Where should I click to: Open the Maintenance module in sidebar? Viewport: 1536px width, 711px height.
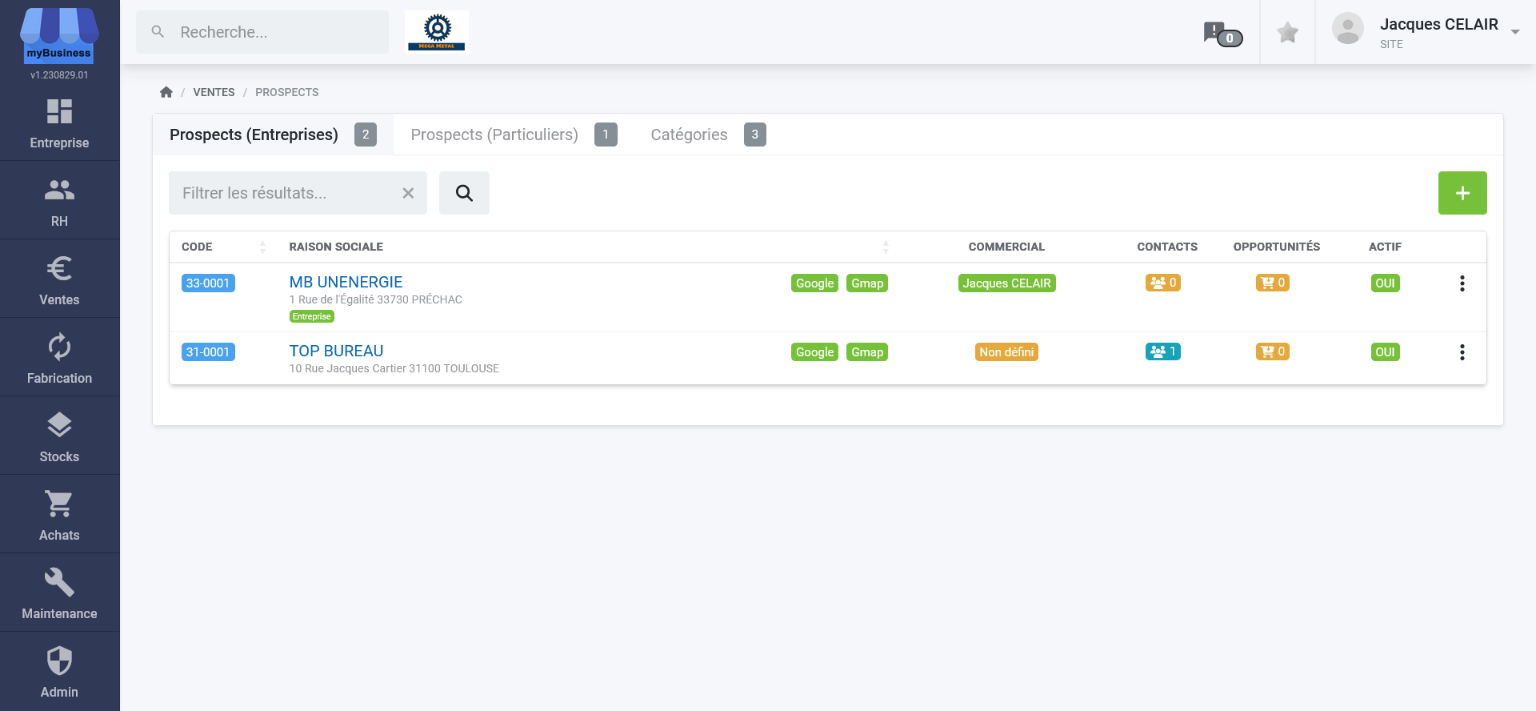(59, 593)
